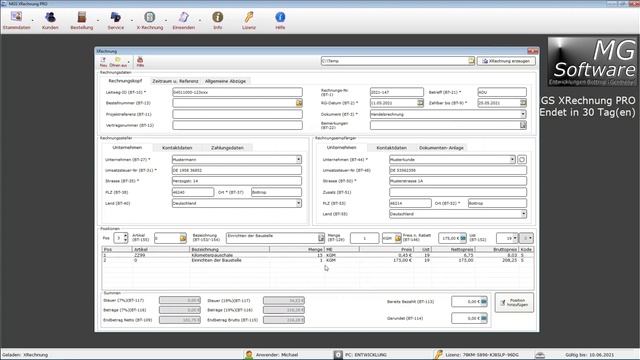
Task: Click the Leitweg-ID input field
Action: point(237,92)
